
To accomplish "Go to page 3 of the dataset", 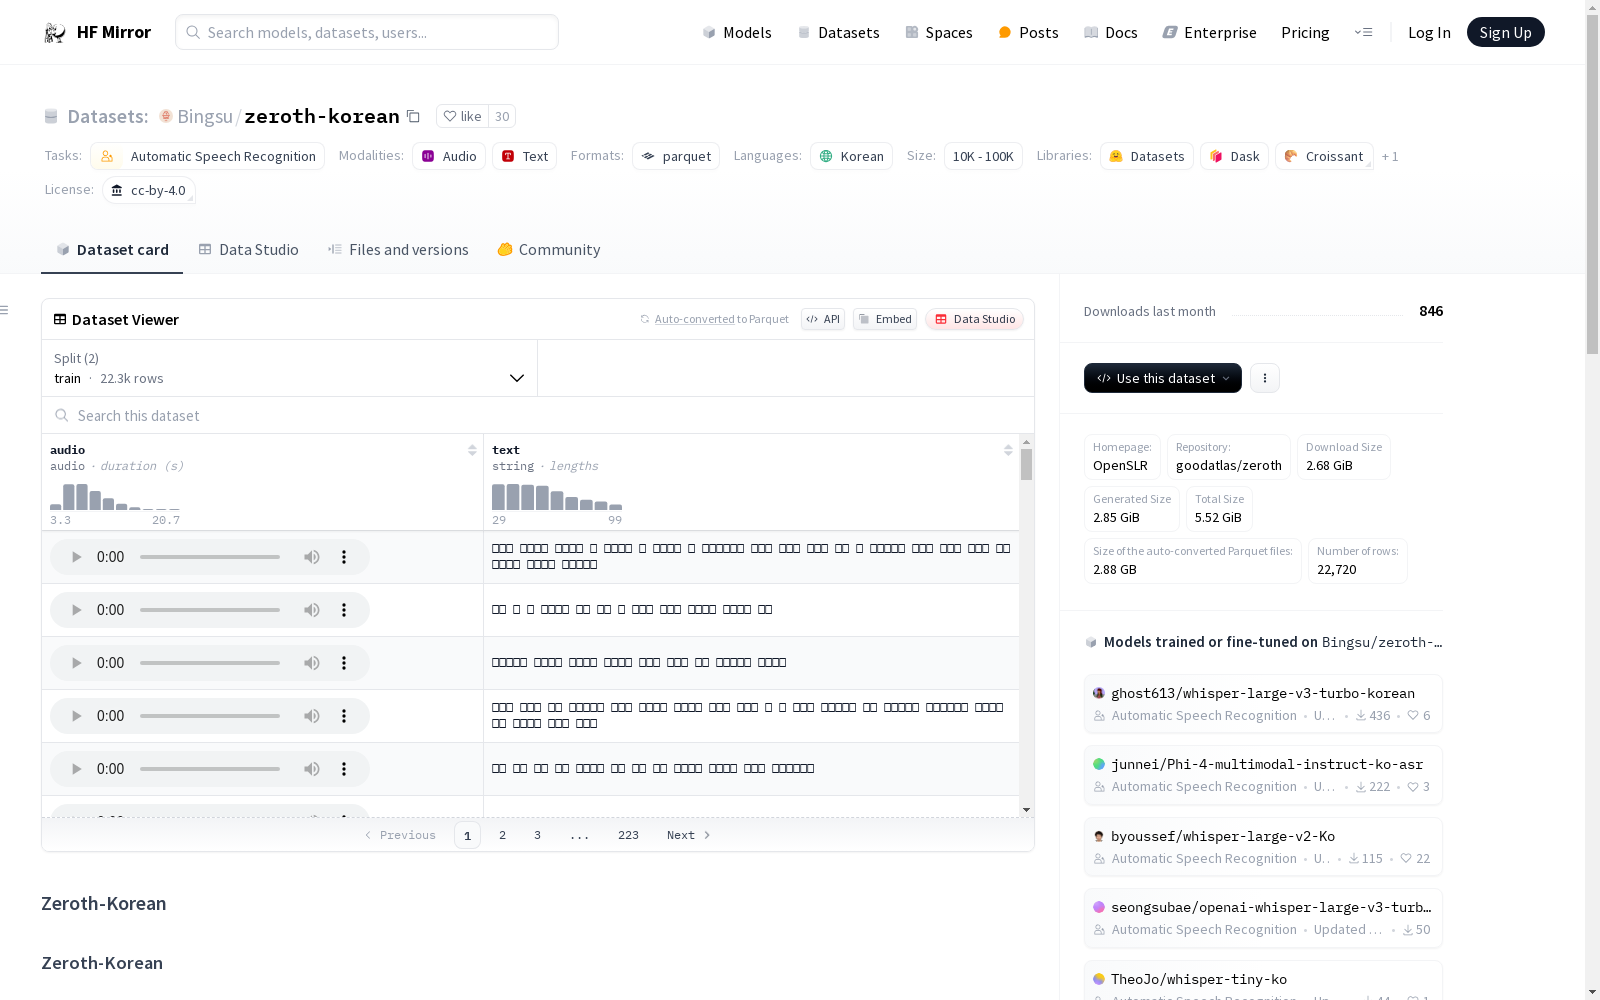I will click(537, 835).
